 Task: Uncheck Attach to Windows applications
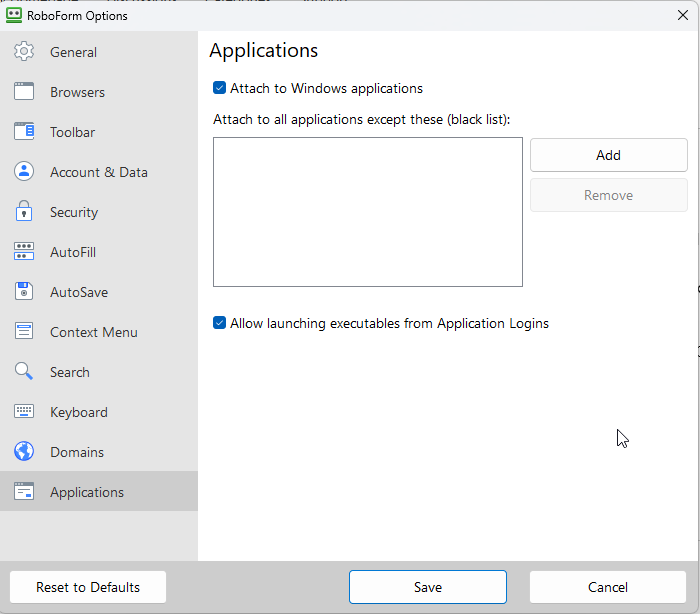220,88
